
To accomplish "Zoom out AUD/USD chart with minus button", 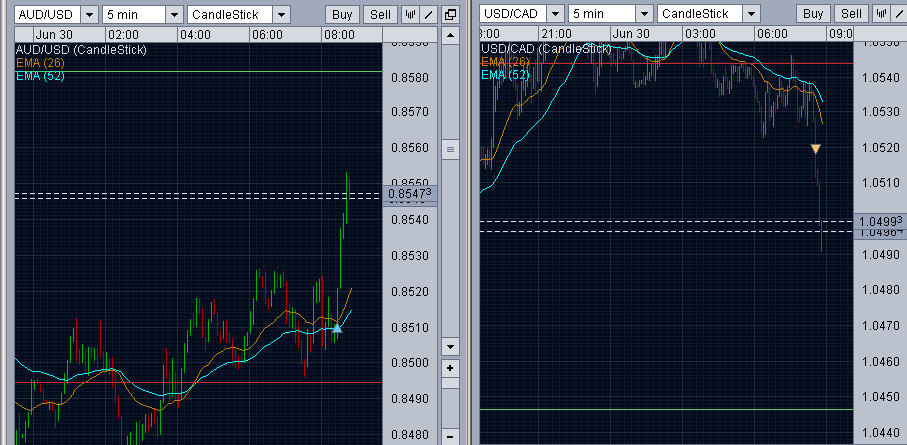I will point(450,436).
